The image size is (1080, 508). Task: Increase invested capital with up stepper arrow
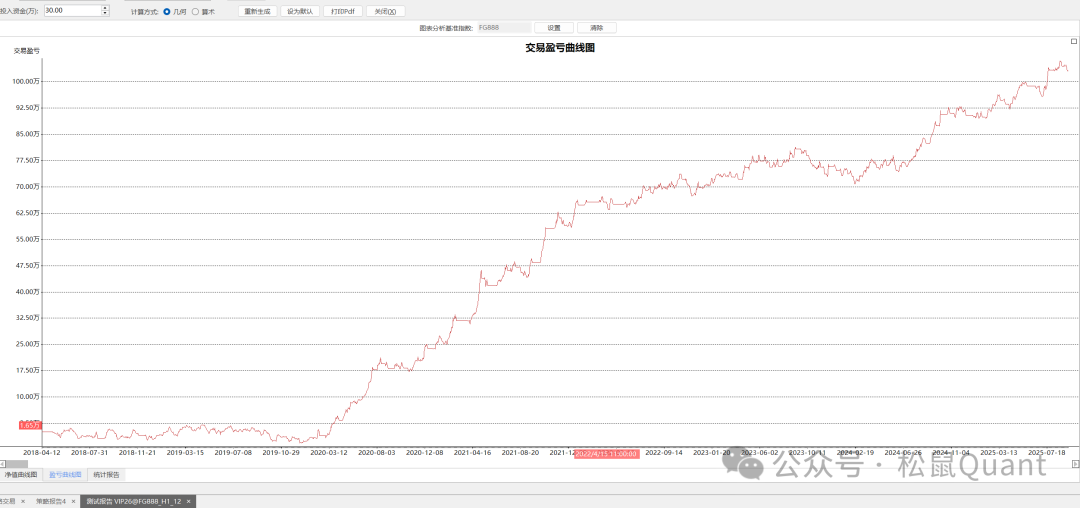point(105,8)
